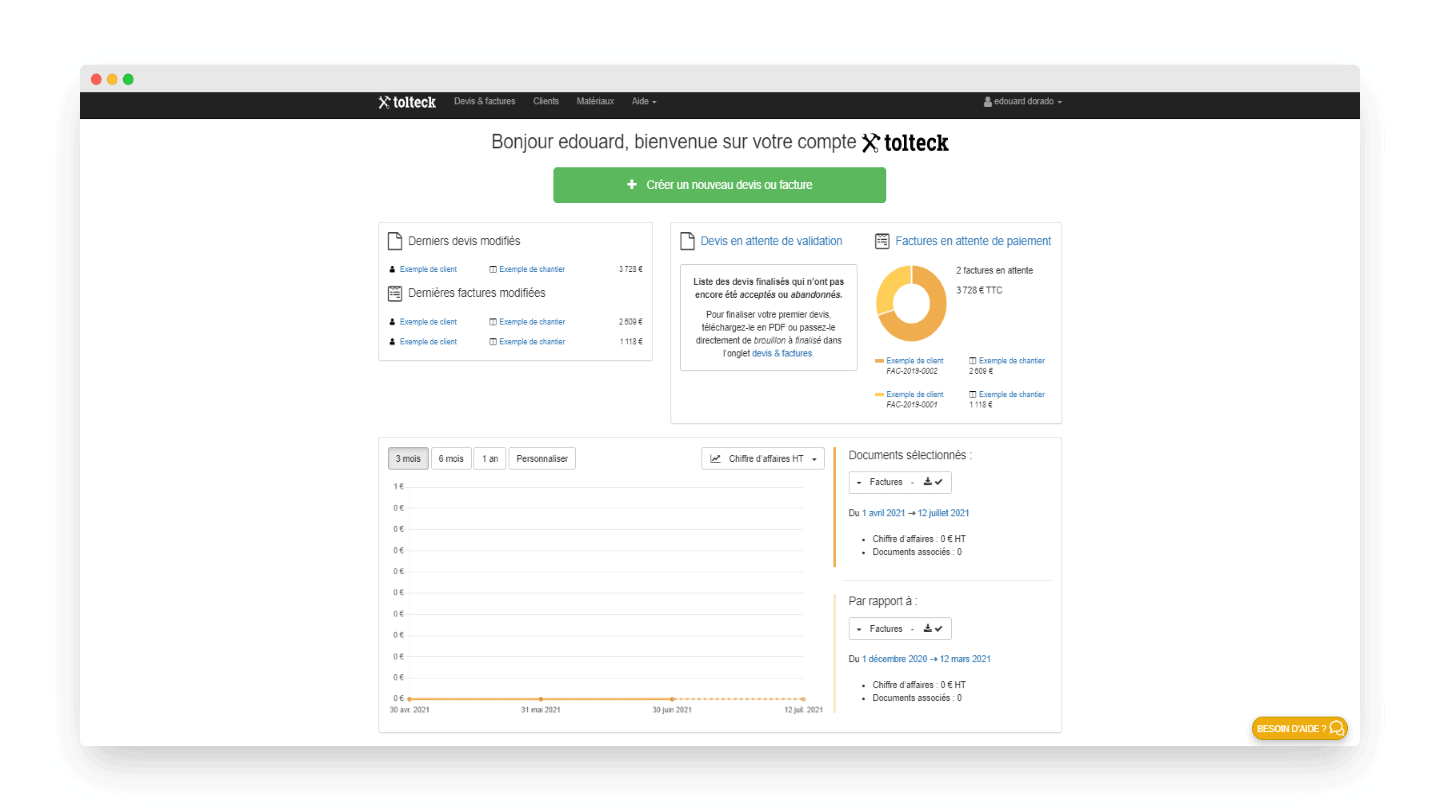Image resolution: width=1440 pixels, height=810 pixels.
Task: Click the person icon in the 1 118 € modified invoices row
Action: (393, 342)
